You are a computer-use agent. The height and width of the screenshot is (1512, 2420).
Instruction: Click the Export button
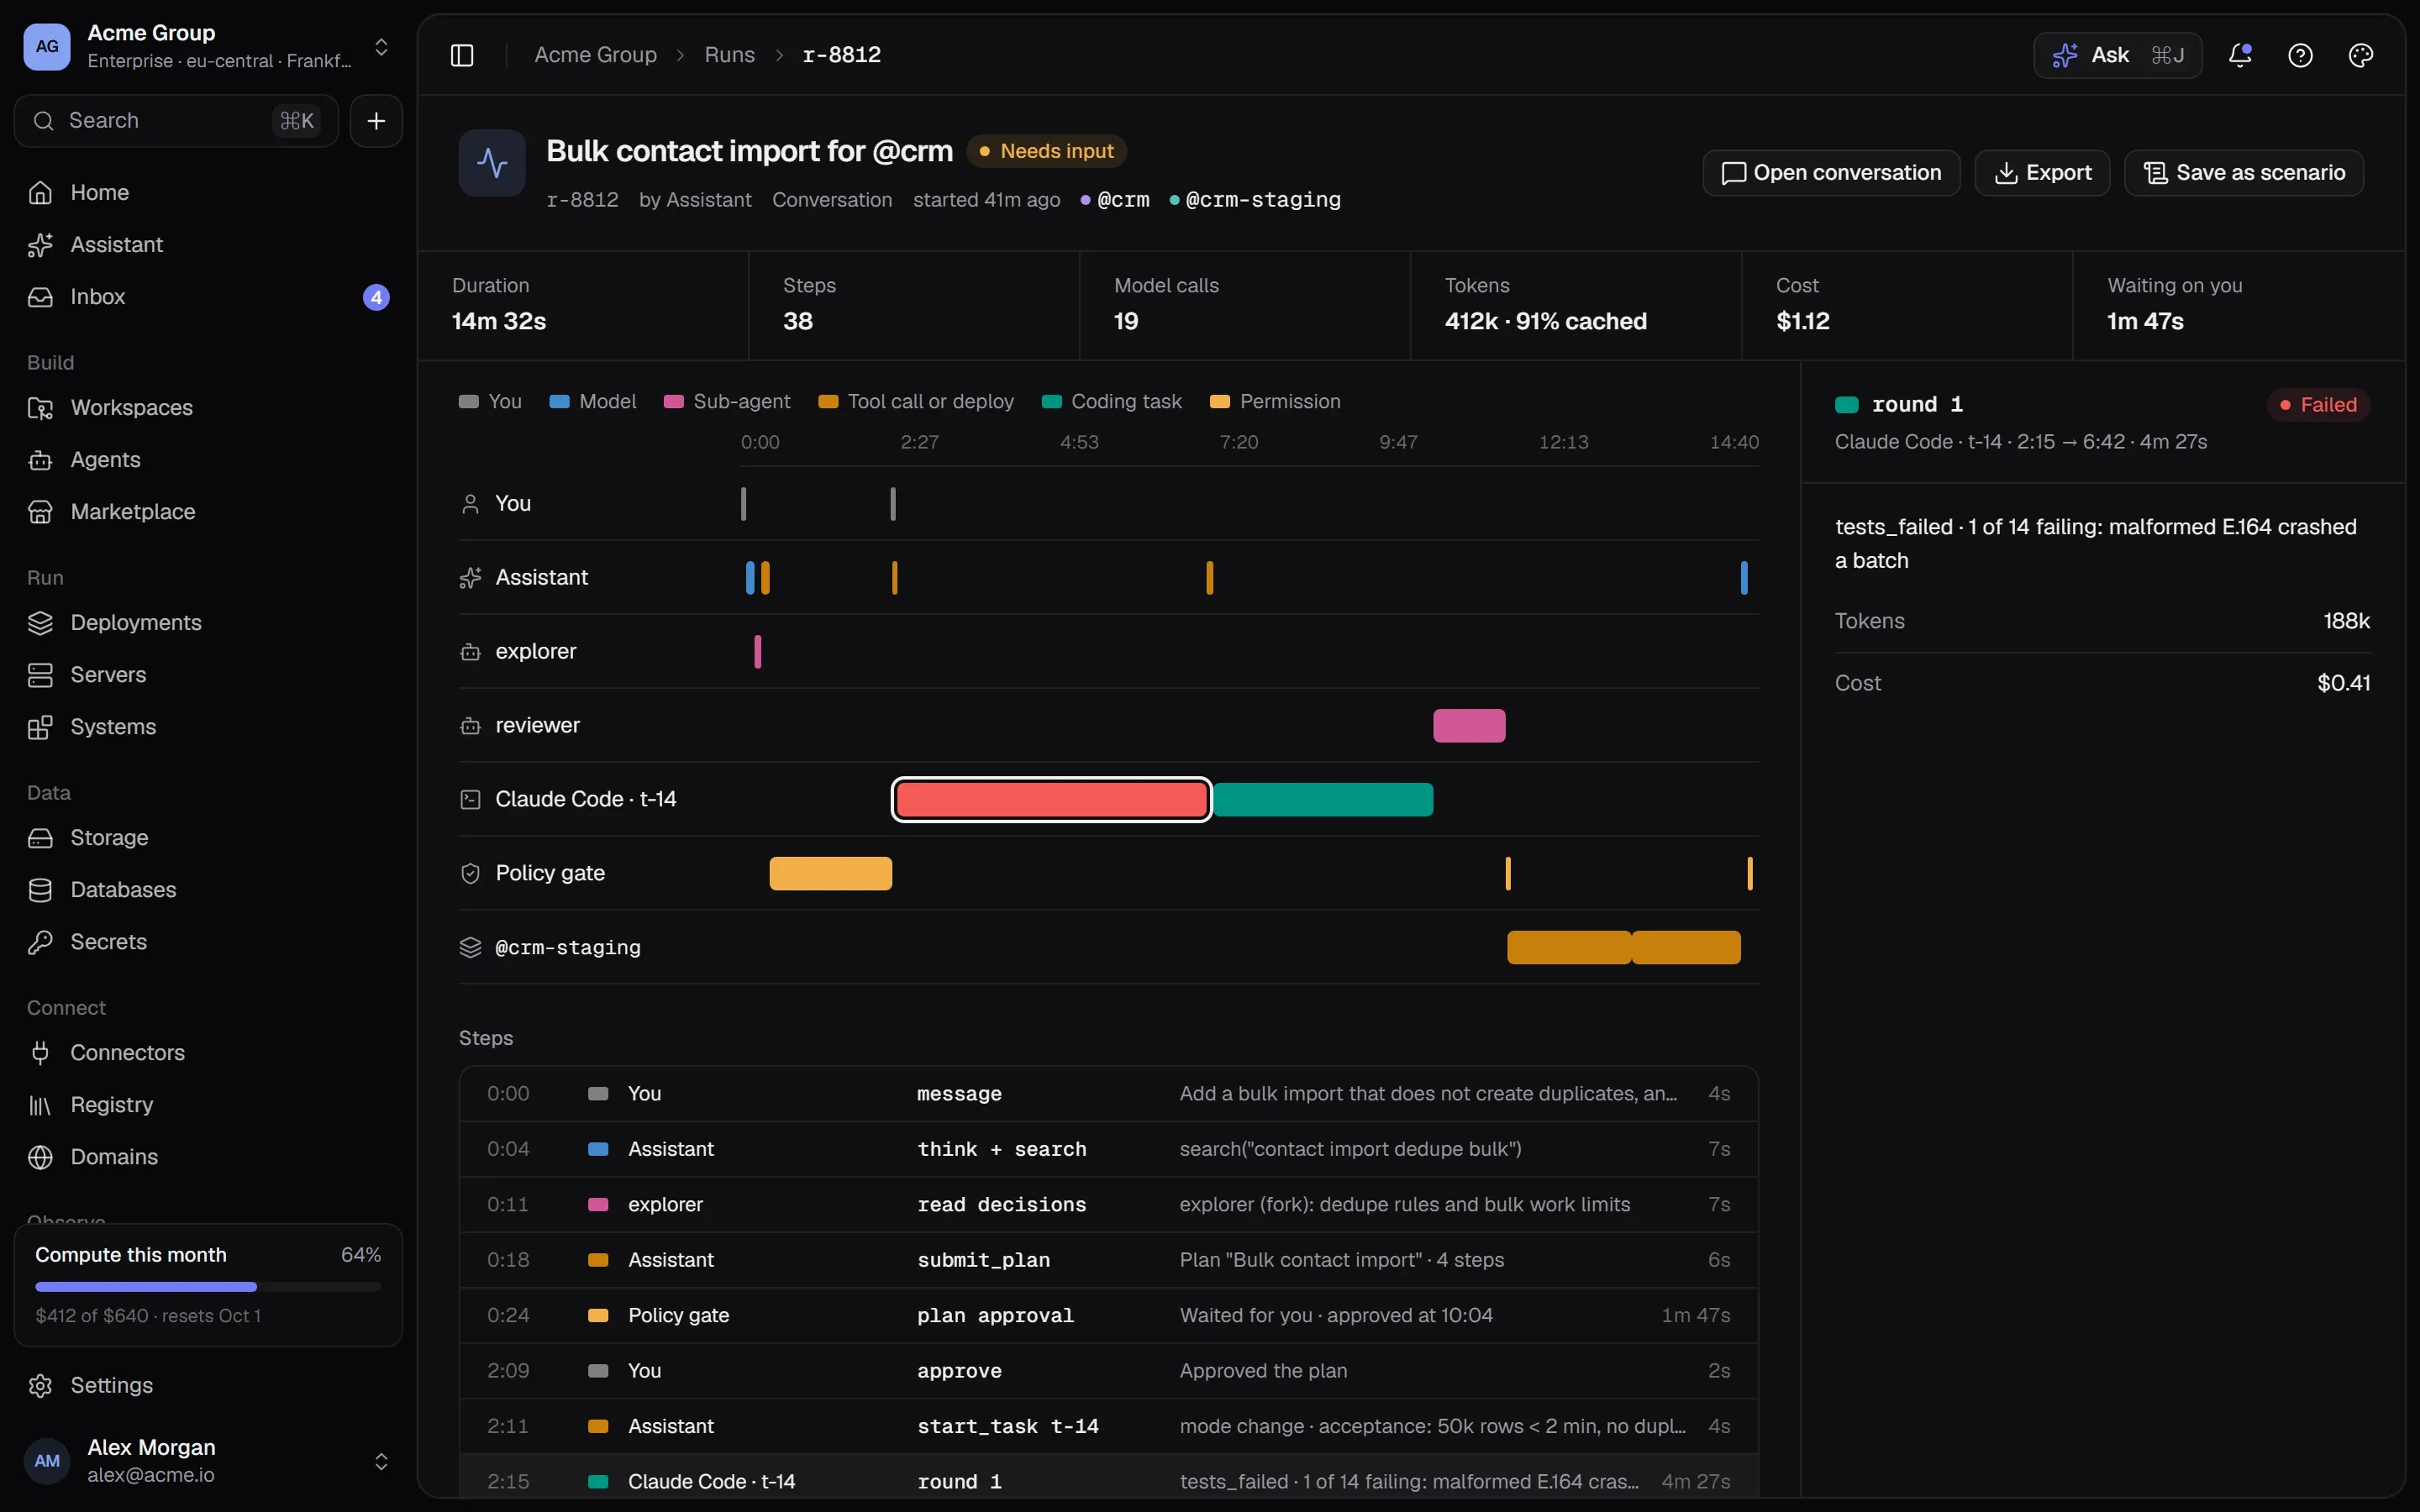point(2042,173)
